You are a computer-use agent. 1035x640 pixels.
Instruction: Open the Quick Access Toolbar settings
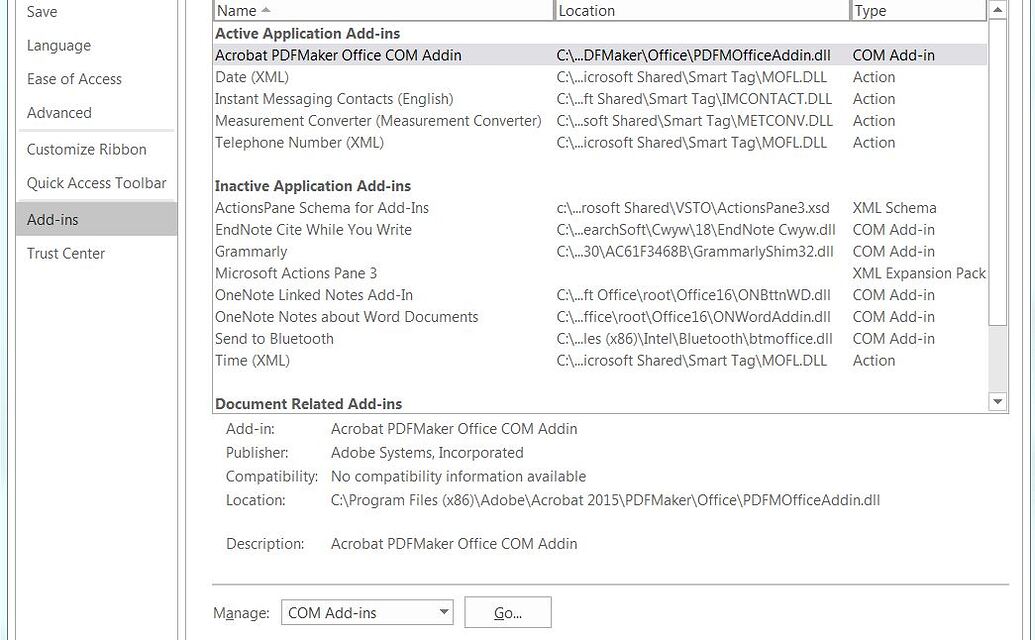point(96,183)
